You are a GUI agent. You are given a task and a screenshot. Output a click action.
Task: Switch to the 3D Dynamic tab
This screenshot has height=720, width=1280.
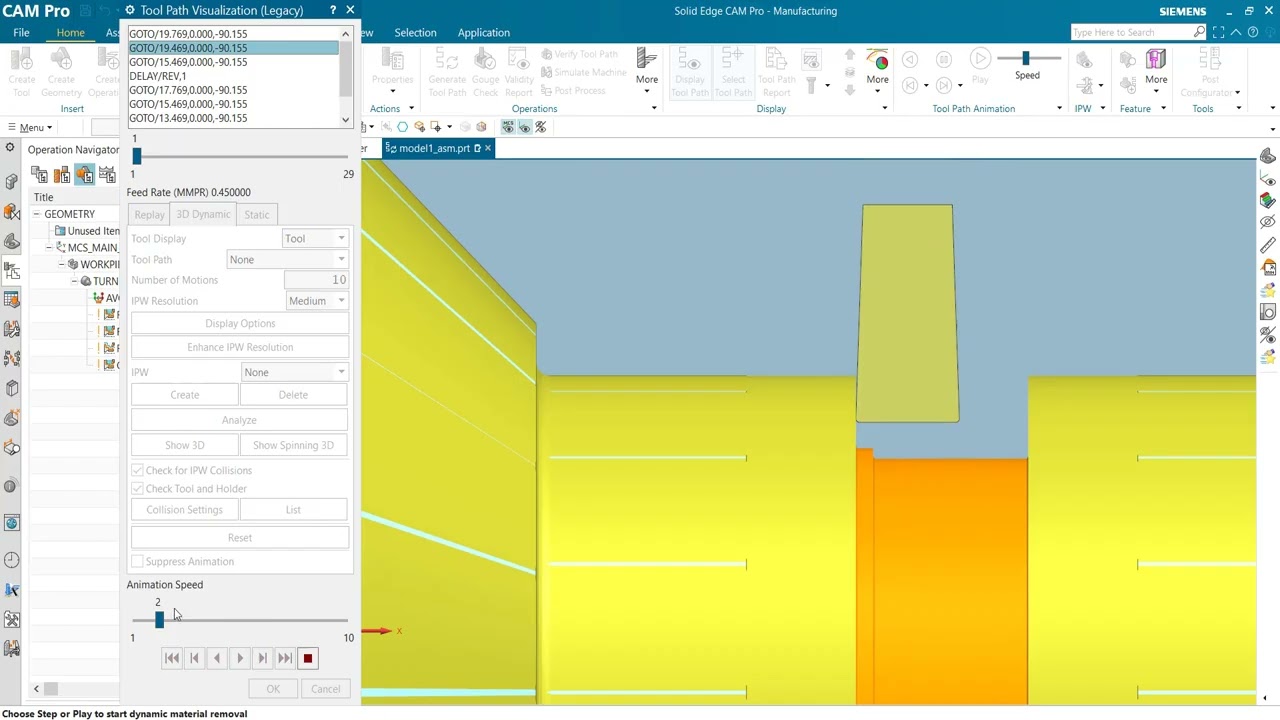203,215
